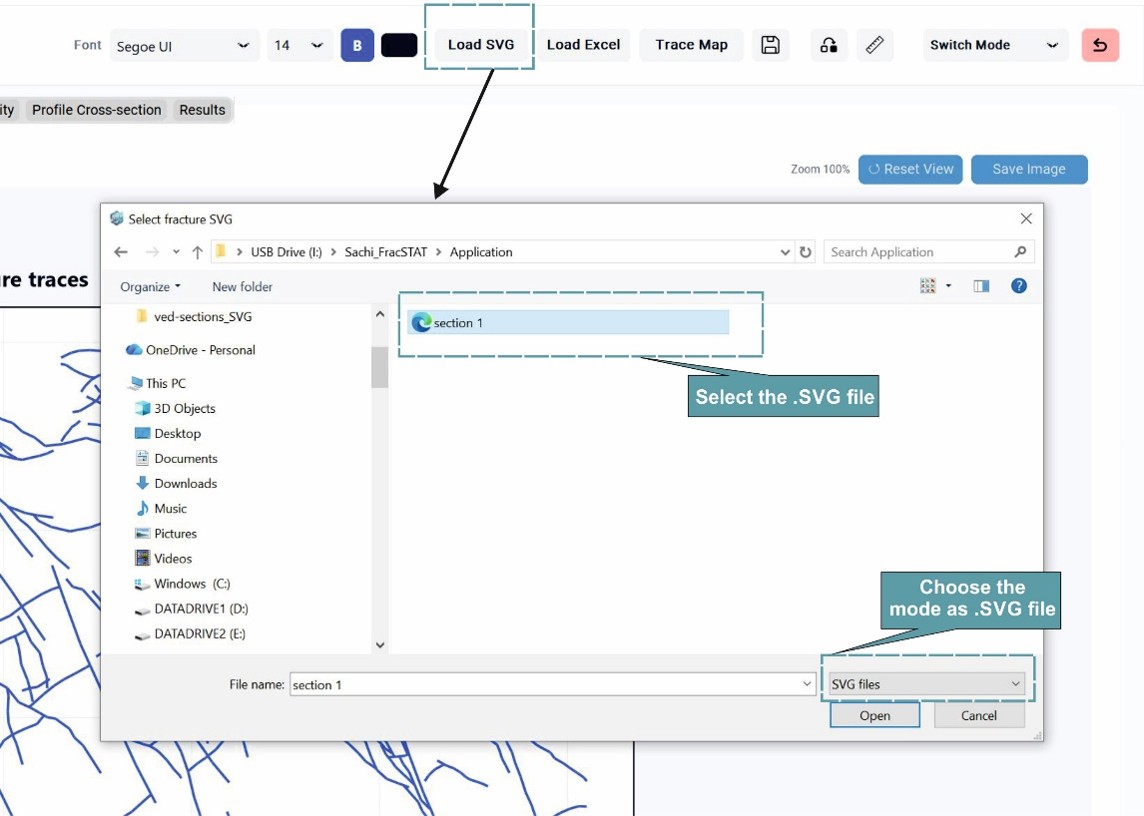Open recent locations dropdown arrow

pyautogui.click(x=176, y=252)
